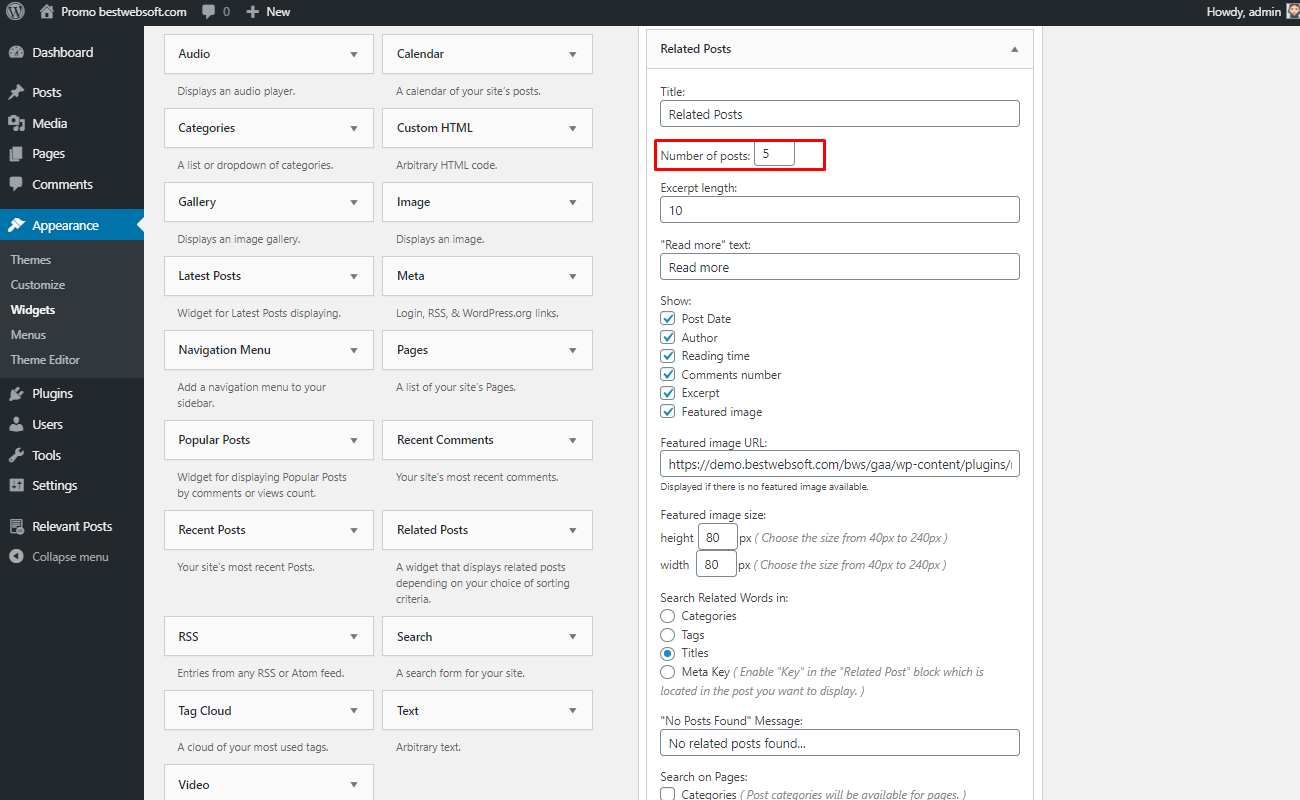Click the Plugins plug icon
Viewport: 1300px width, 800px height.
tap(16, 393)
